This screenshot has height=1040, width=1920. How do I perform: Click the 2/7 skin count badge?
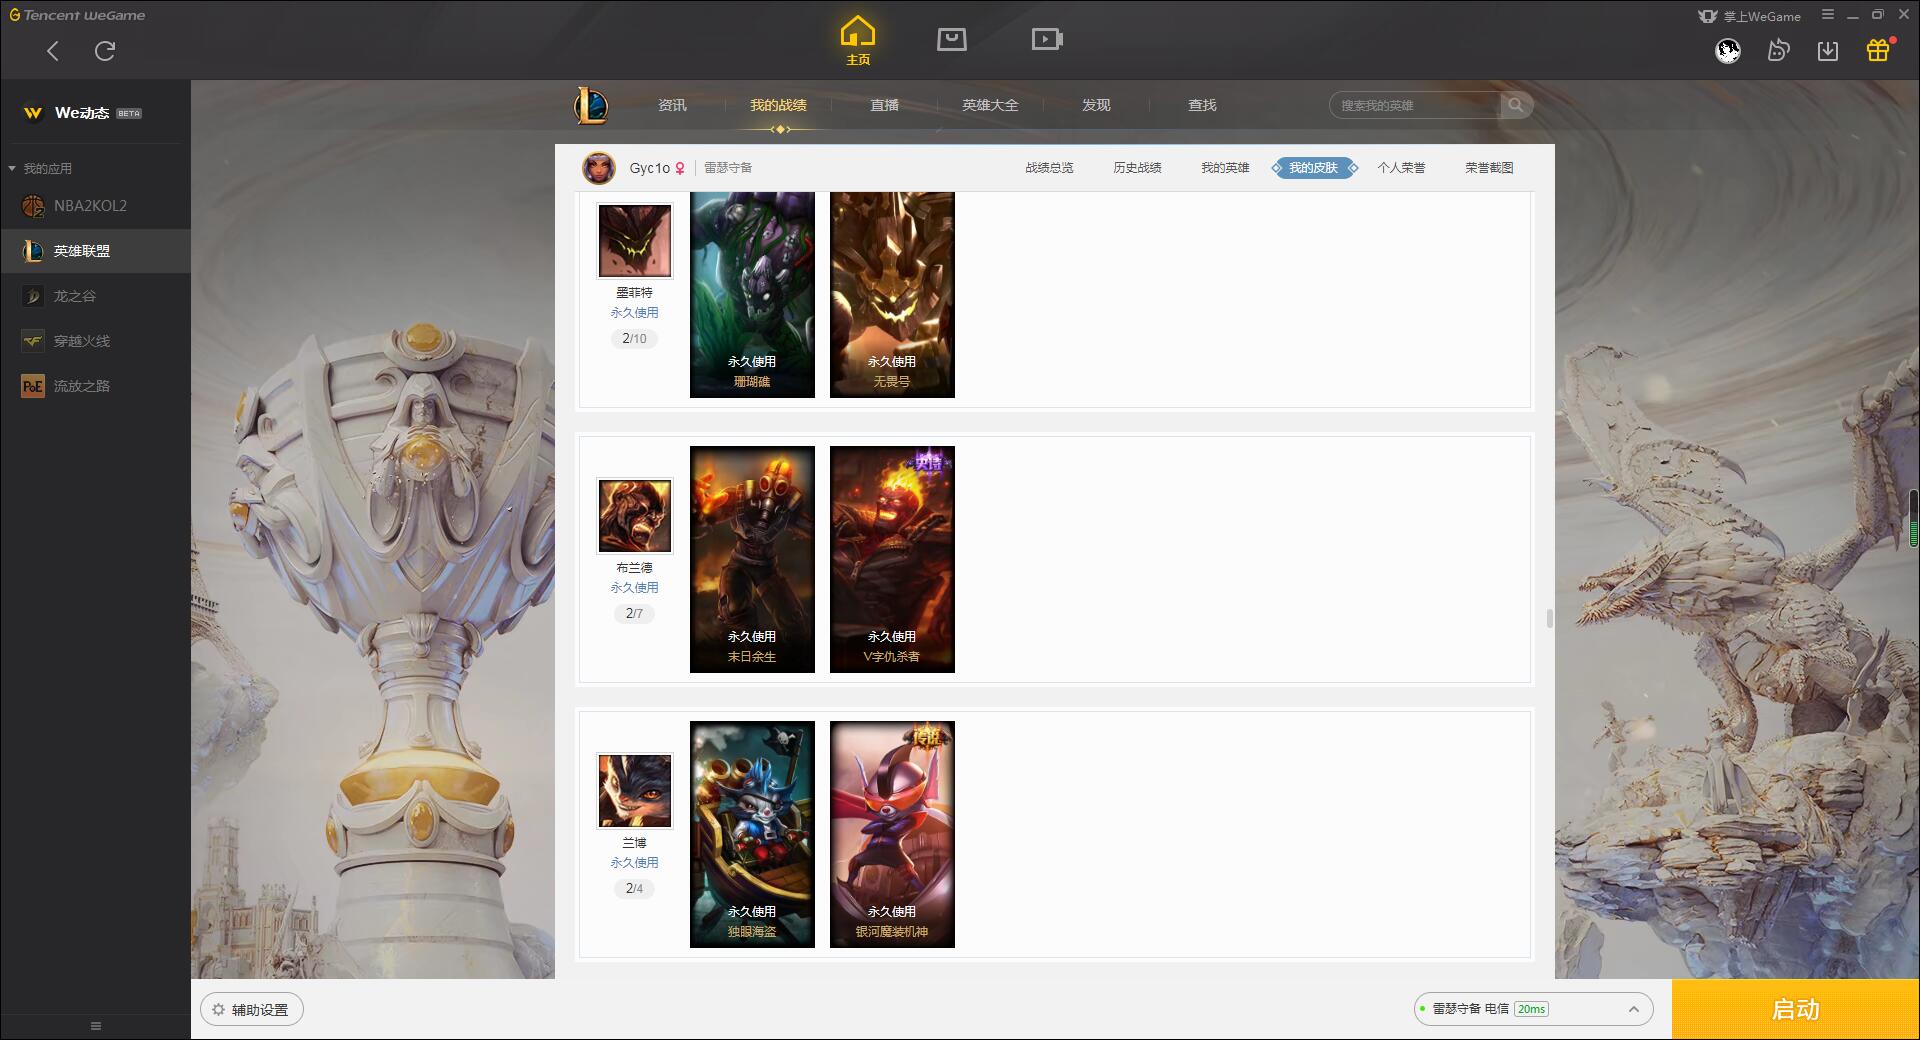click(x=634, y=614)
